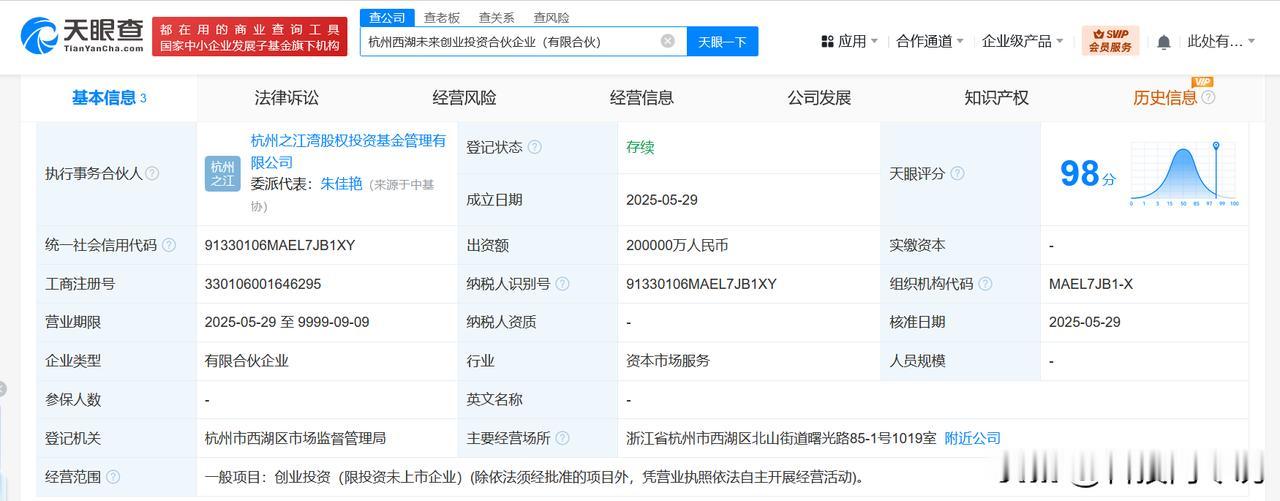Switch to the 查关系 search tab

[x=496, y=17]
